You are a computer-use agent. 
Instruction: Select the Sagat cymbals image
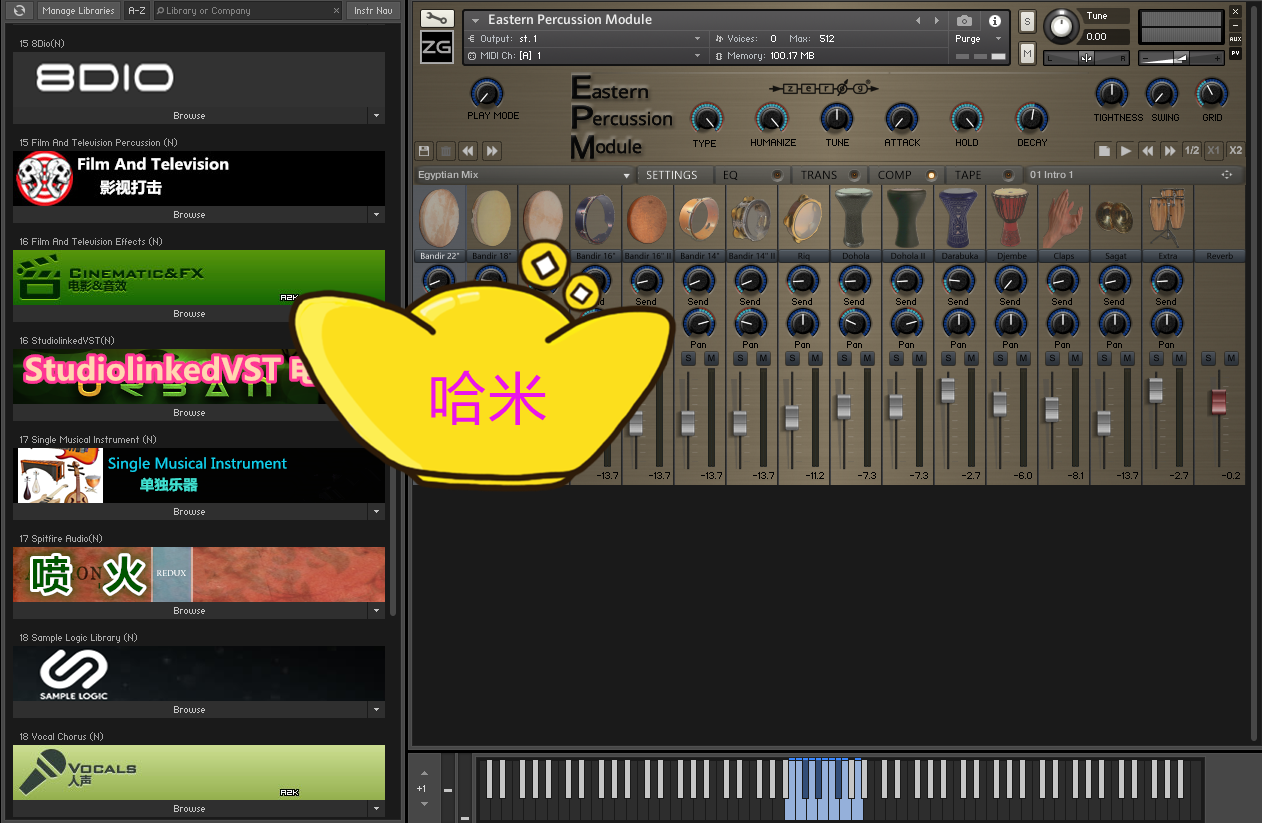pyautogui.click(x=1115, y=218)
